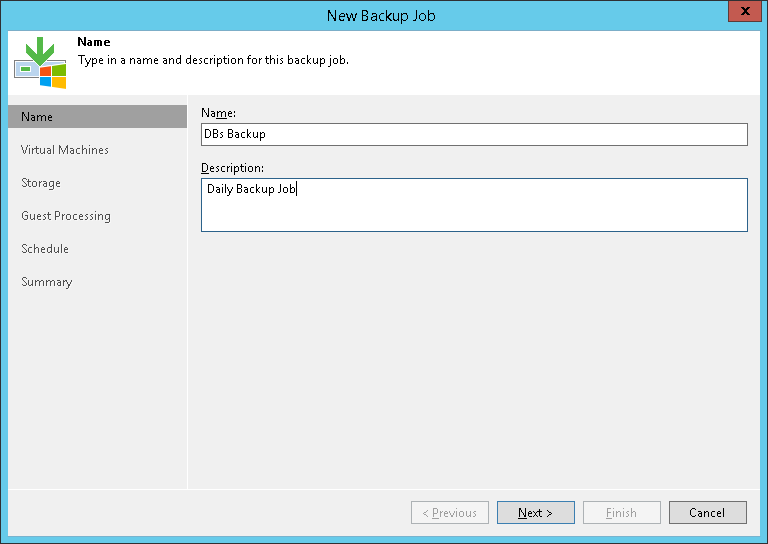This screenshot has height=544, width=768.
Task: Open the Summary step
Action: click(47, 282)
